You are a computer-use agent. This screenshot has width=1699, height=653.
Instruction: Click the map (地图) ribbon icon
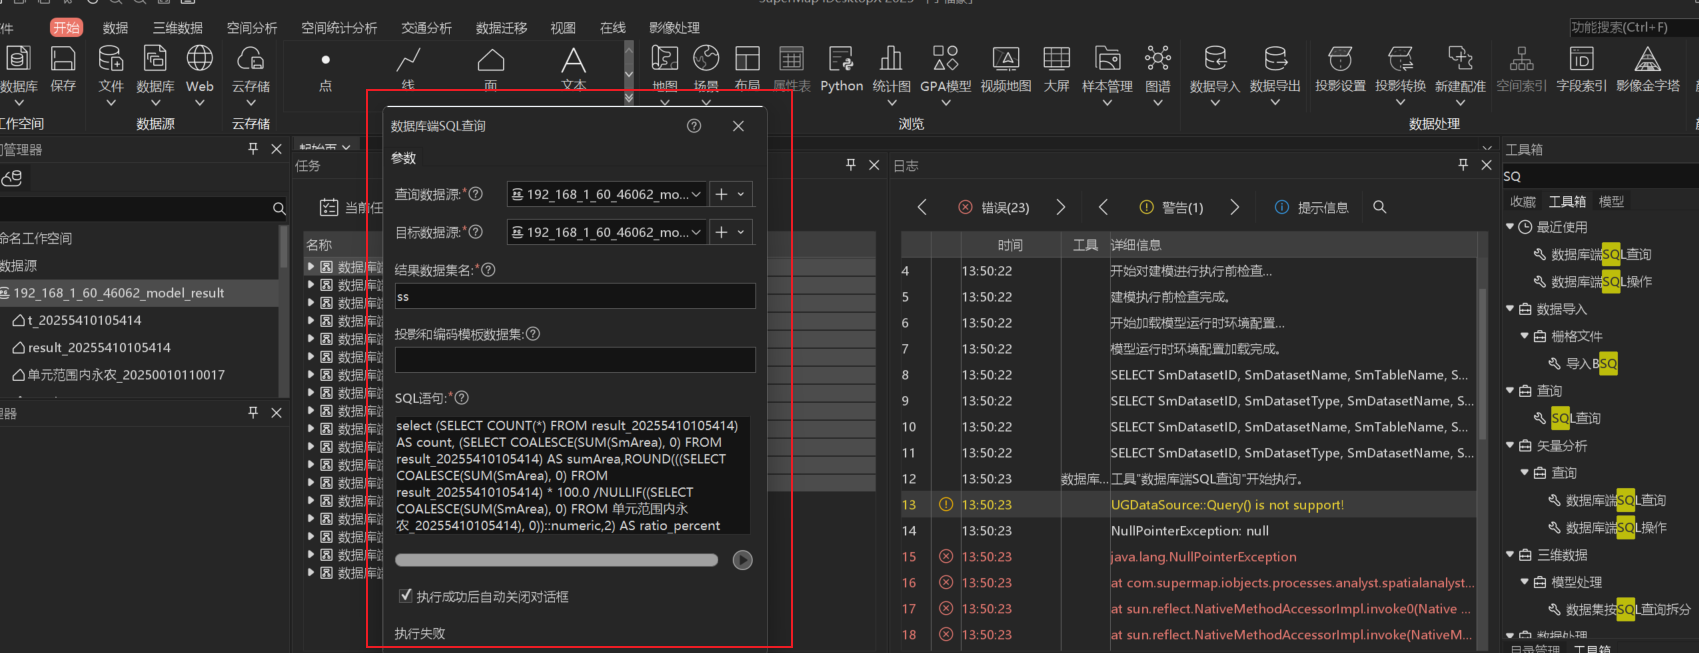pyautogui.click(x=665, y=59)
